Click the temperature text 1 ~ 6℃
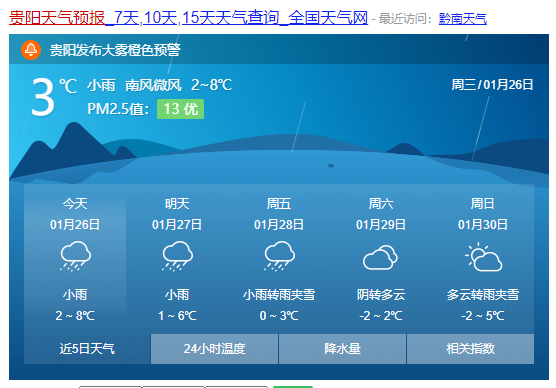The height and width of the screenshot is (388, 556). 177,316
